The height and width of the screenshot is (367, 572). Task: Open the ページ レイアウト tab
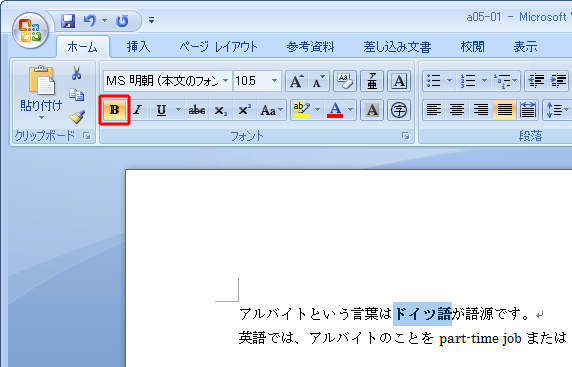pos(219,47)
